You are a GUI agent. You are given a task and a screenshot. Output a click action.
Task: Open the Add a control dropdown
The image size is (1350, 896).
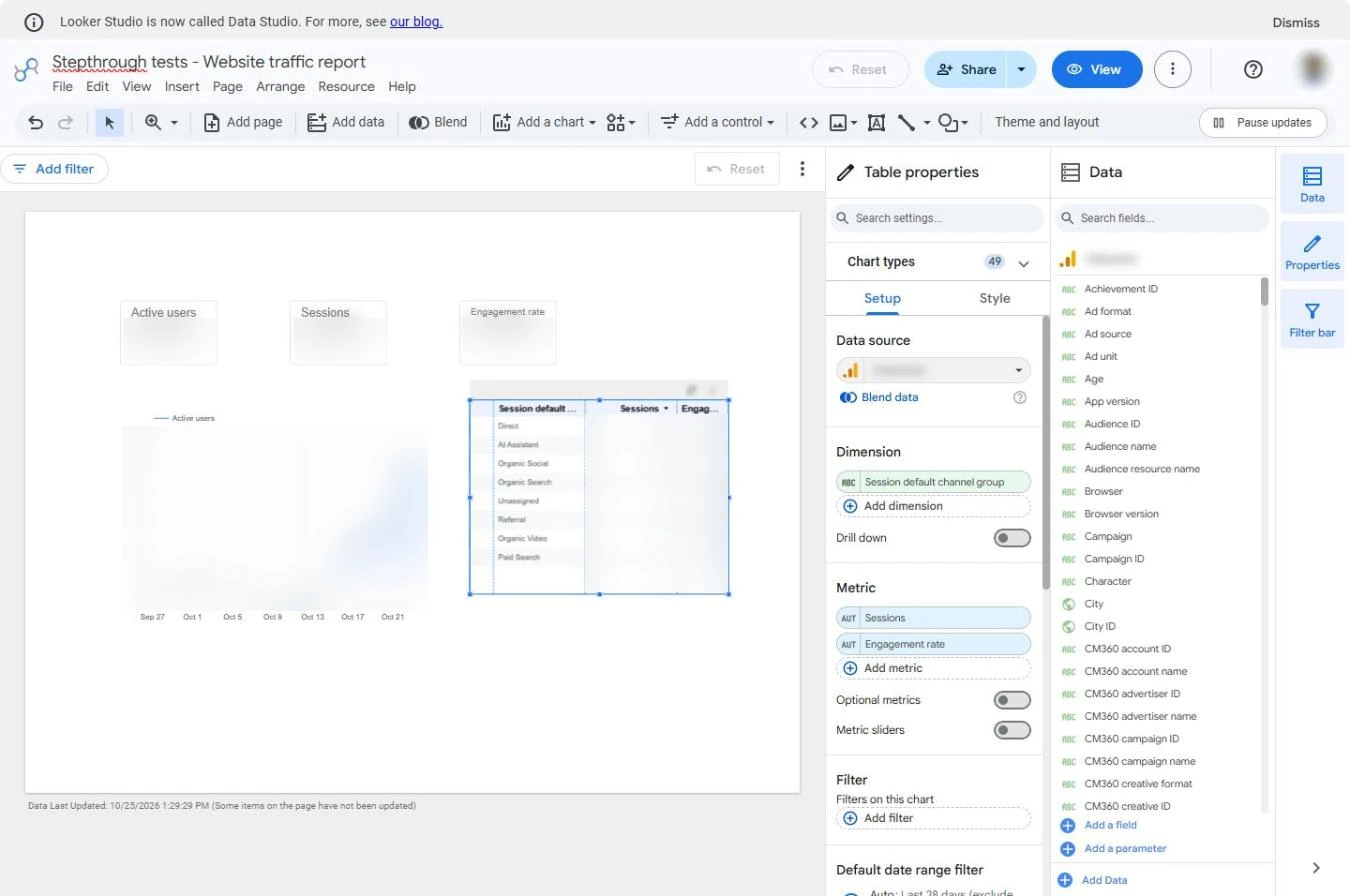tap(717, 122)
